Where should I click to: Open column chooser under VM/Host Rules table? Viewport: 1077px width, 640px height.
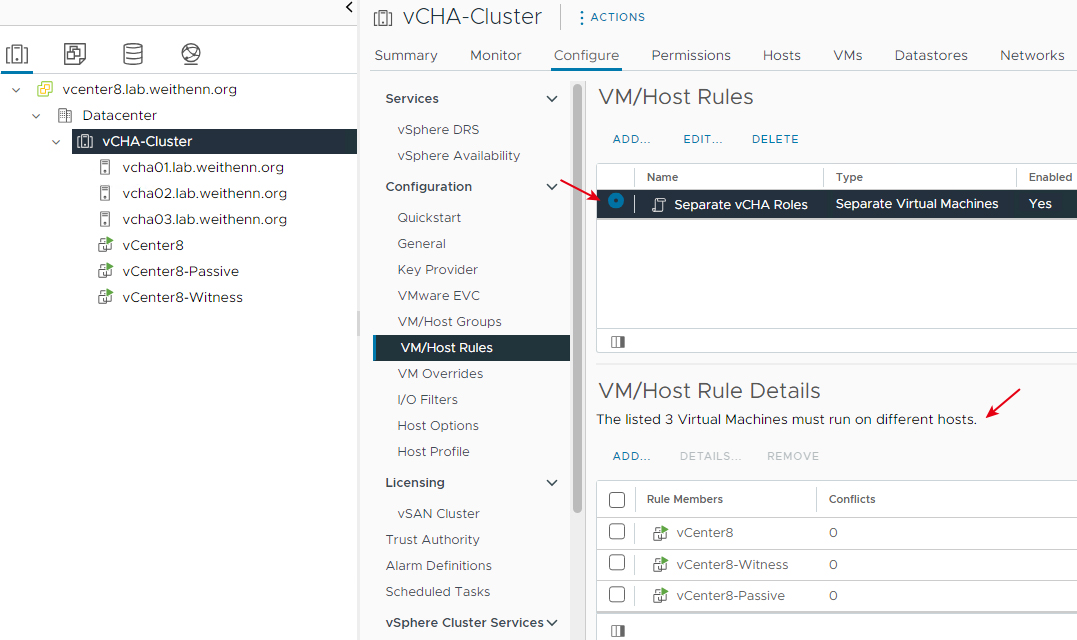point(617,341)
